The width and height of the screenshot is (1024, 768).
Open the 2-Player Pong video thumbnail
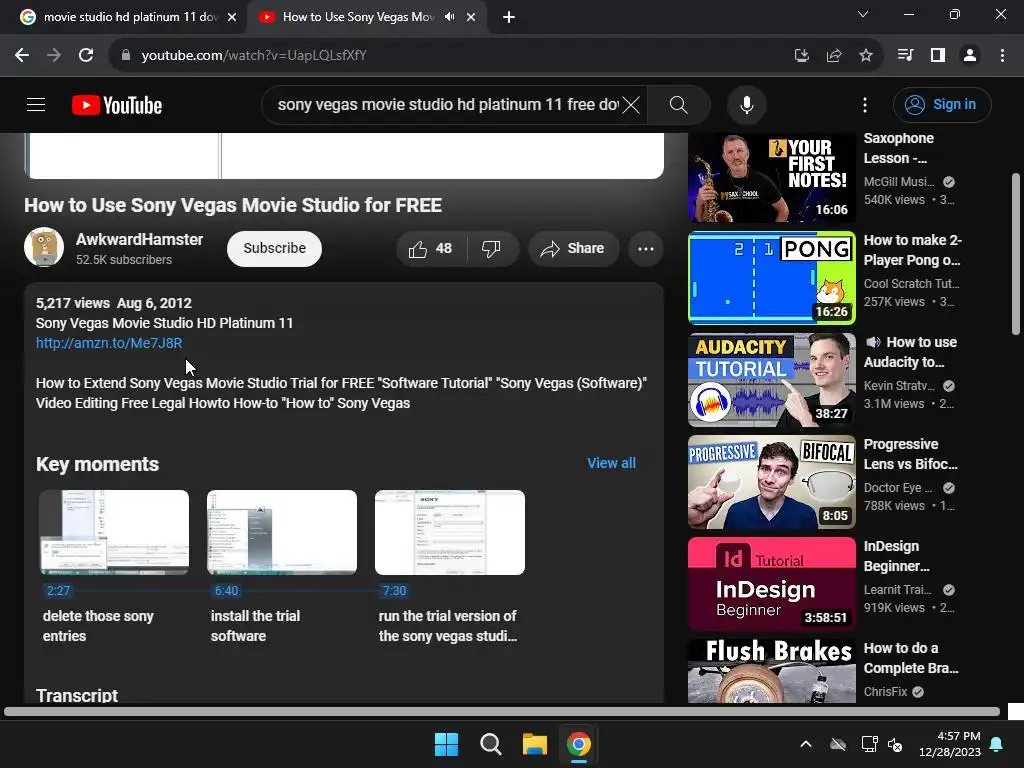(772, 278)
